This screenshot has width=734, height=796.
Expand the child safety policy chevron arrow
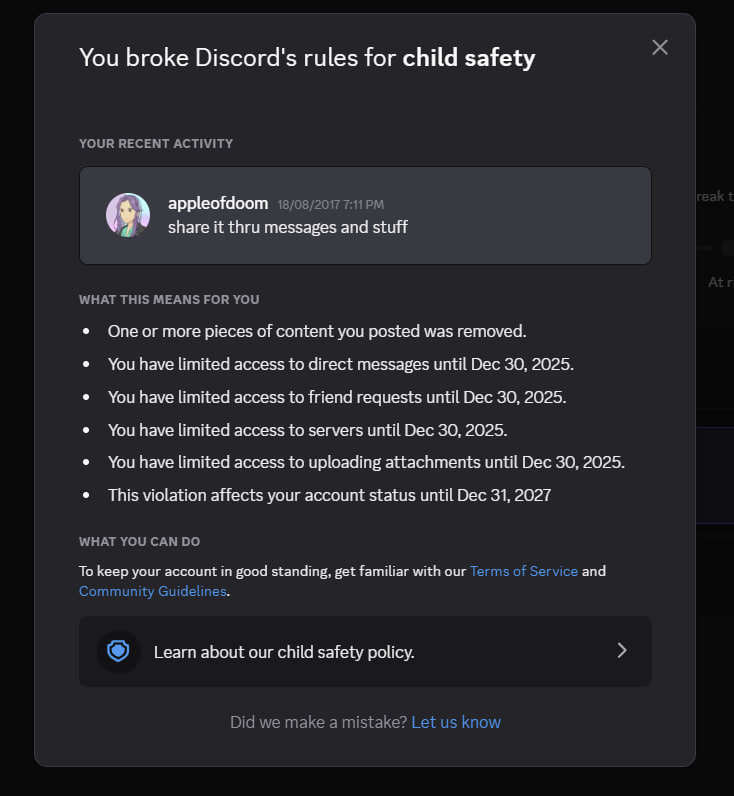[621, 651]
